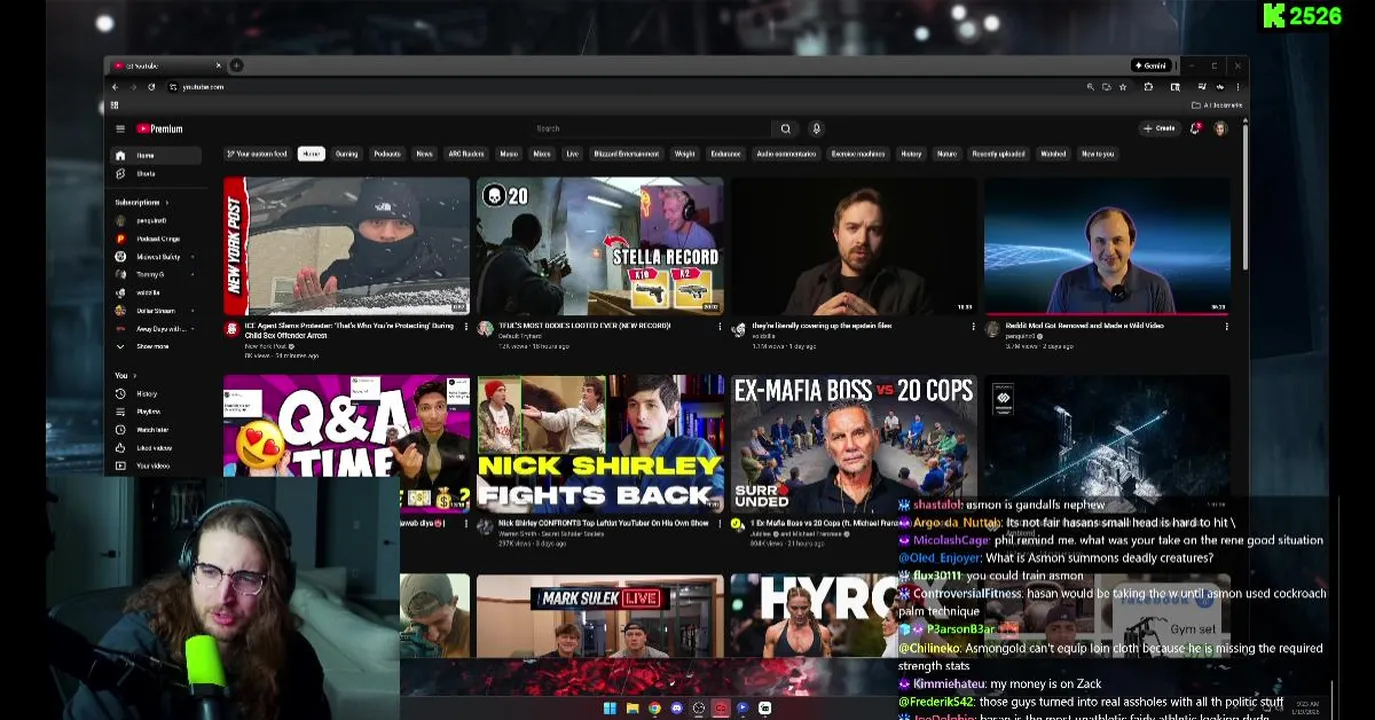Open the Windows Start menu

[x=610, y=708]
